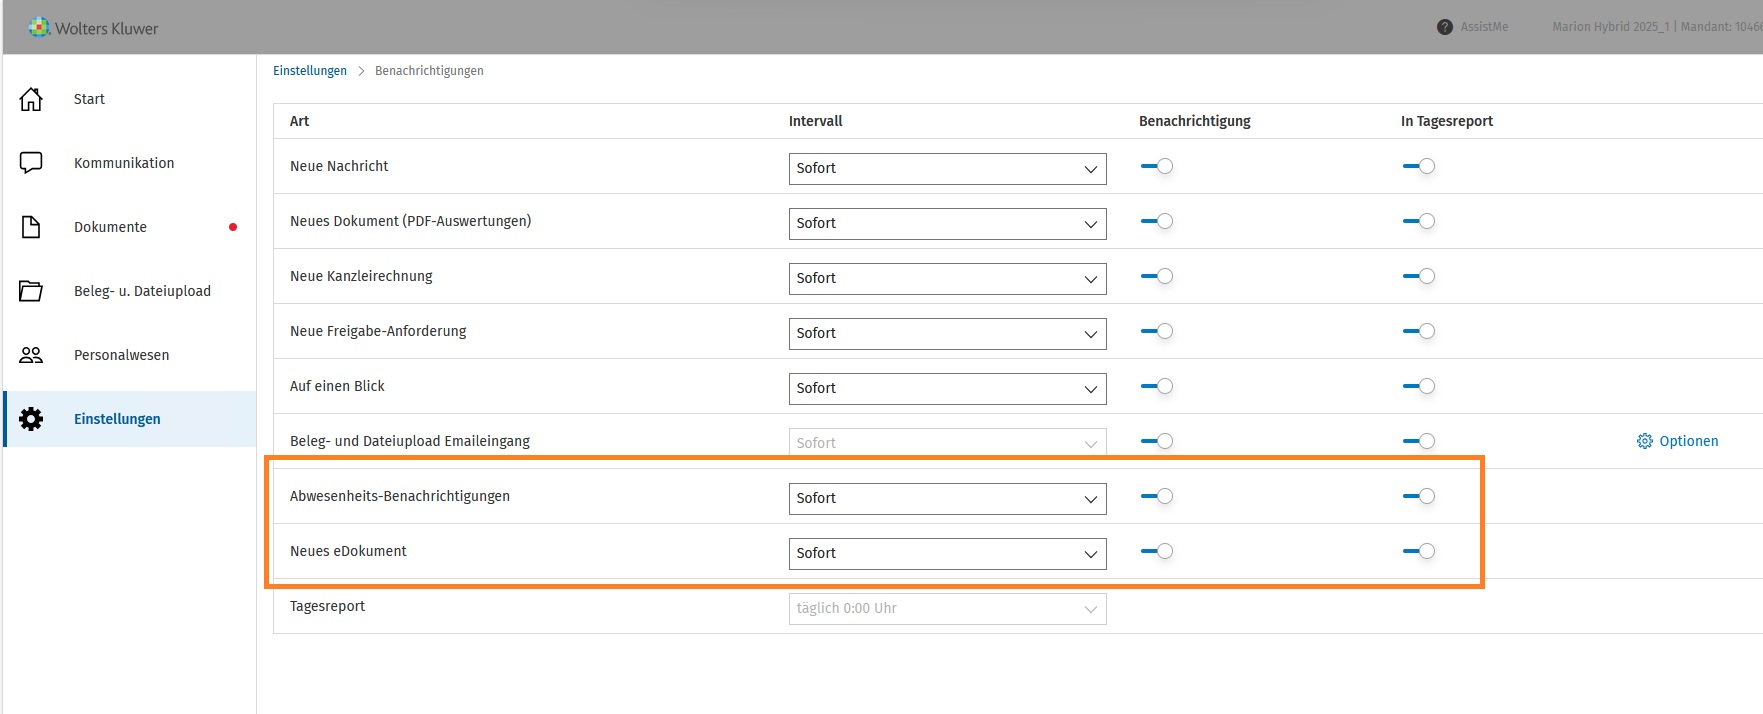Screen dimensions: 1763x714
Task: Click the Intervall column header
Action: (815, 121)
